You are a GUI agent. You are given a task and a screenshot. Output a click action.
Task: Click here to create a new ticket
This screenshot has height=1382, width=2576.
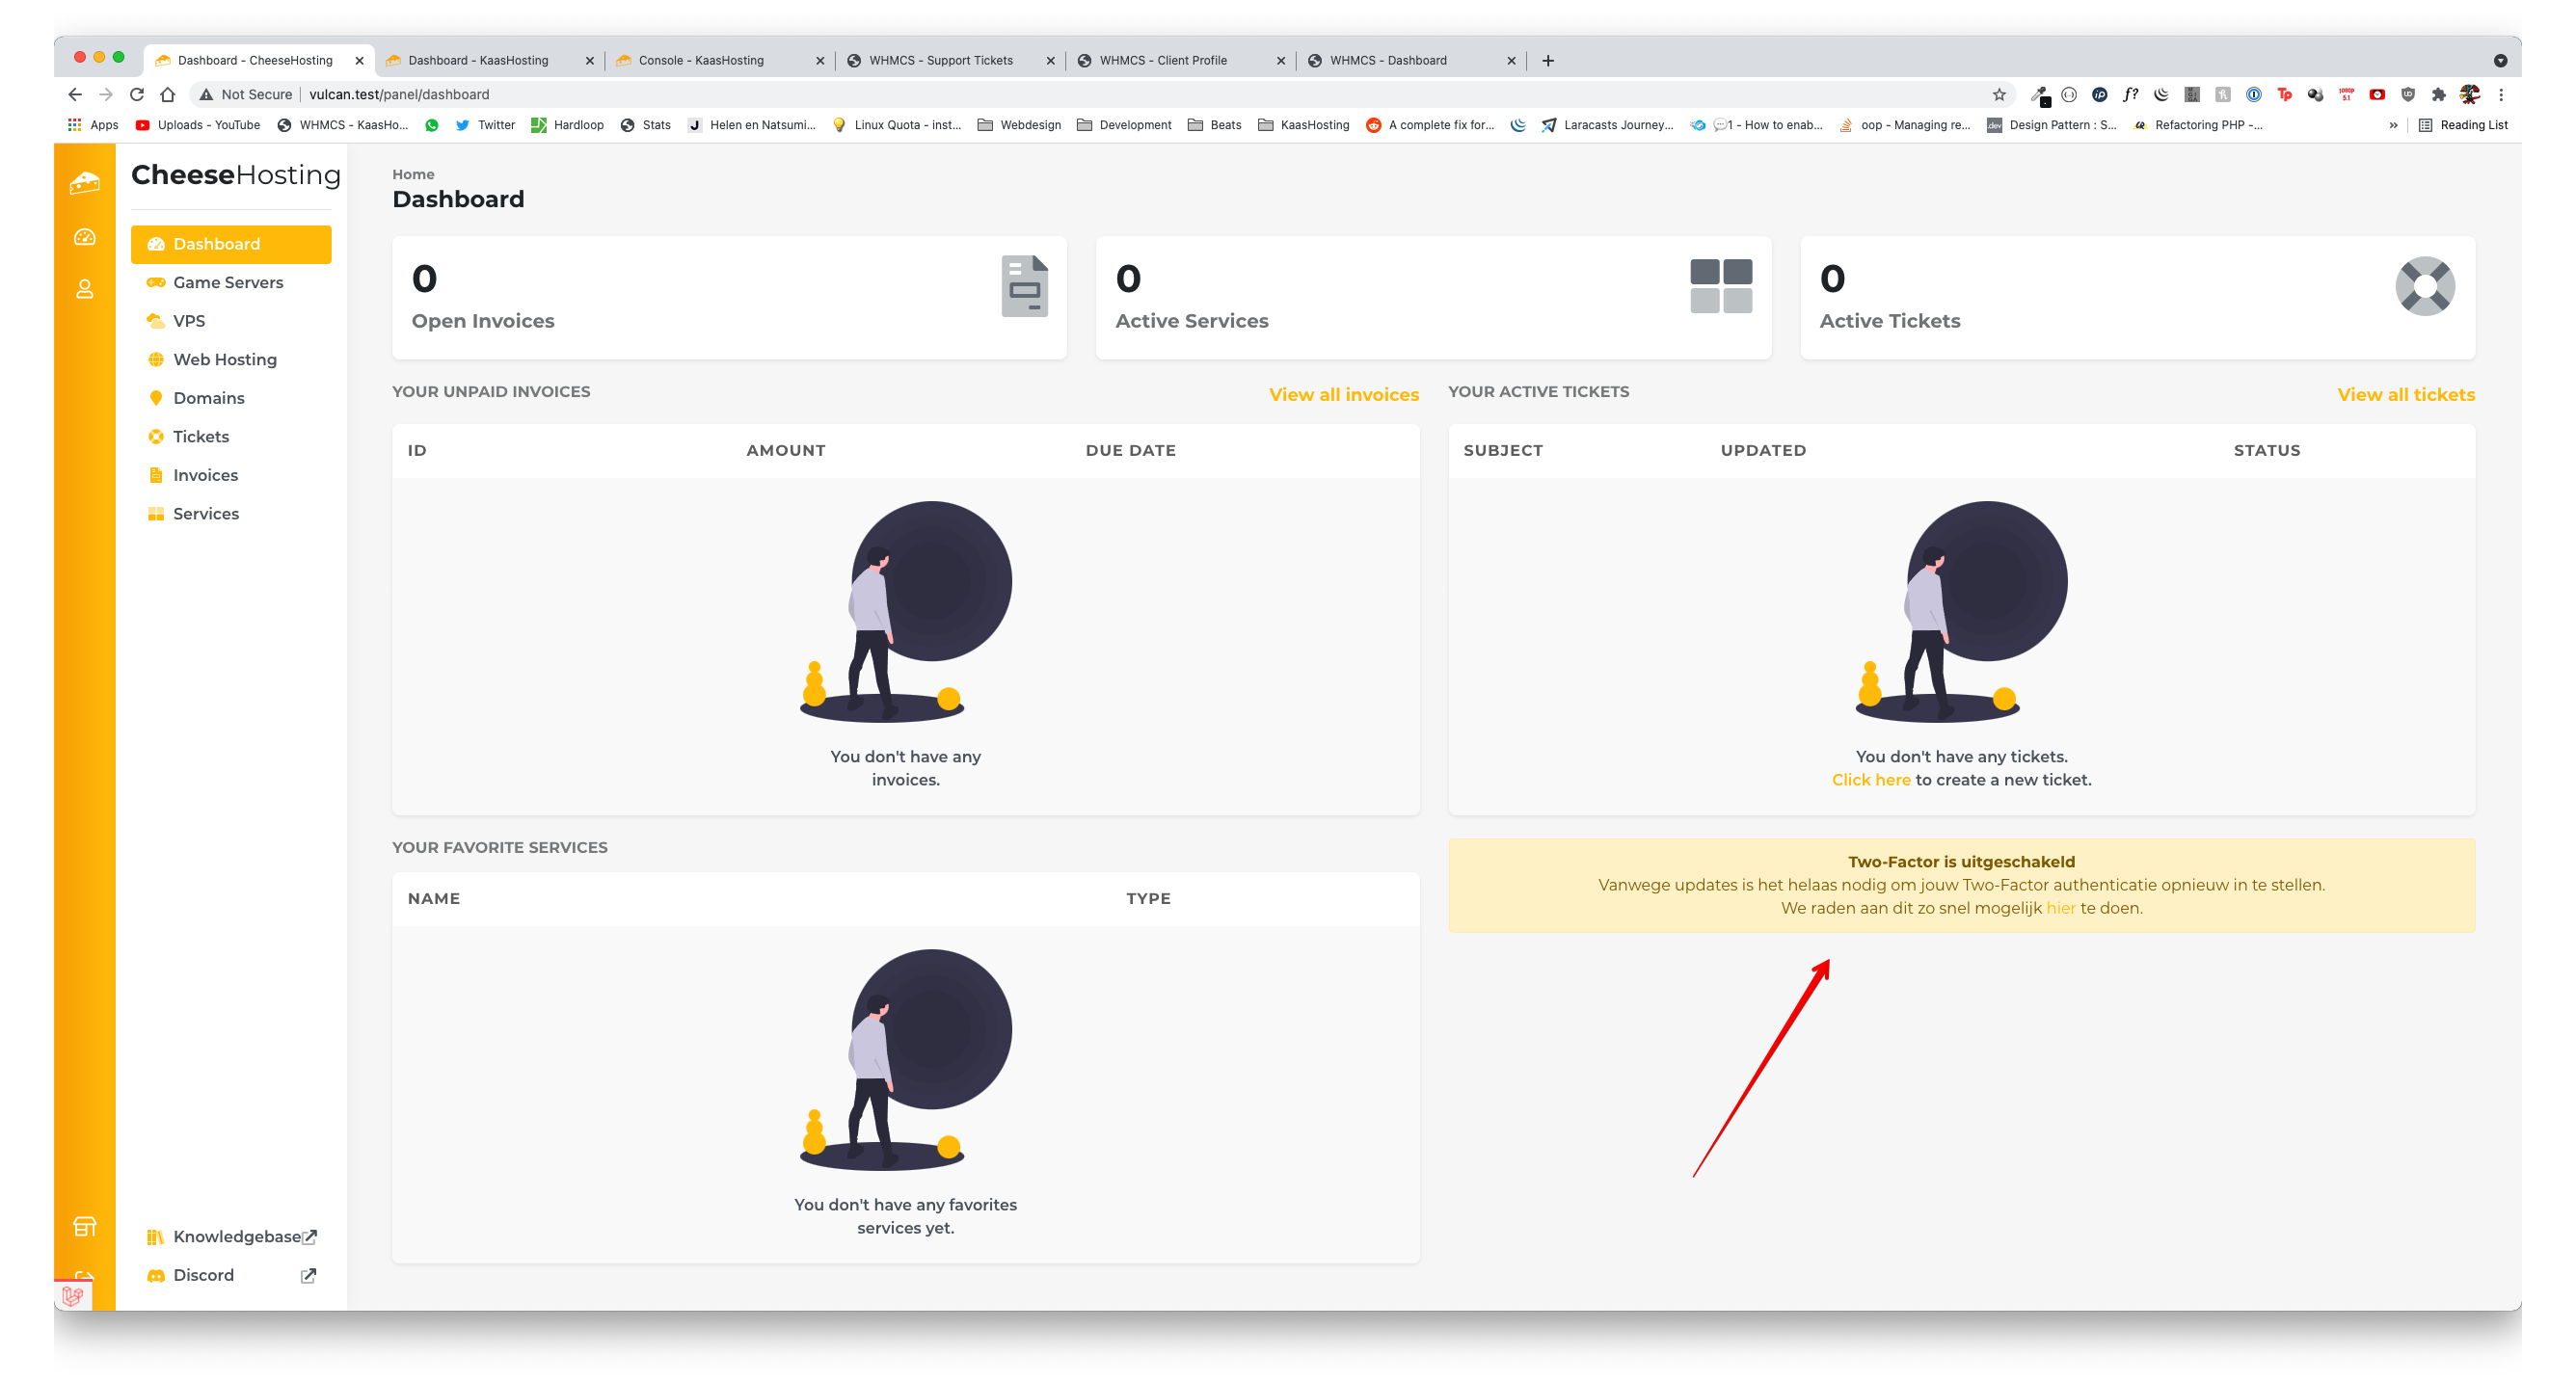tap(1870, 780)
